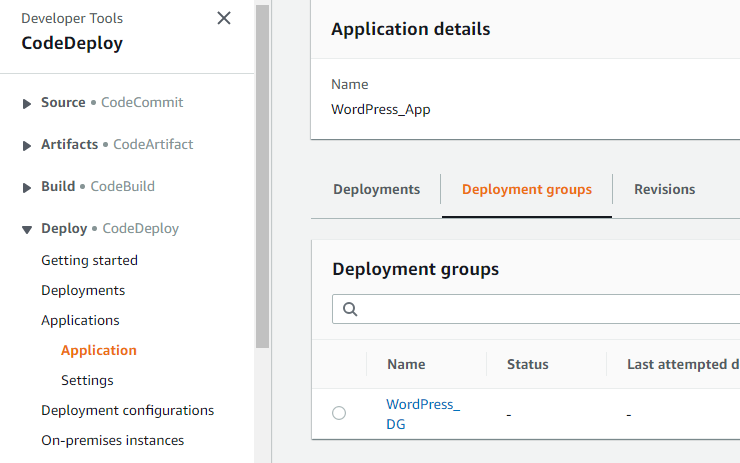Screen dimensions: 740x463
Task: Collapse the Deploy CodeDeploy section
Action: click(27, 229)
